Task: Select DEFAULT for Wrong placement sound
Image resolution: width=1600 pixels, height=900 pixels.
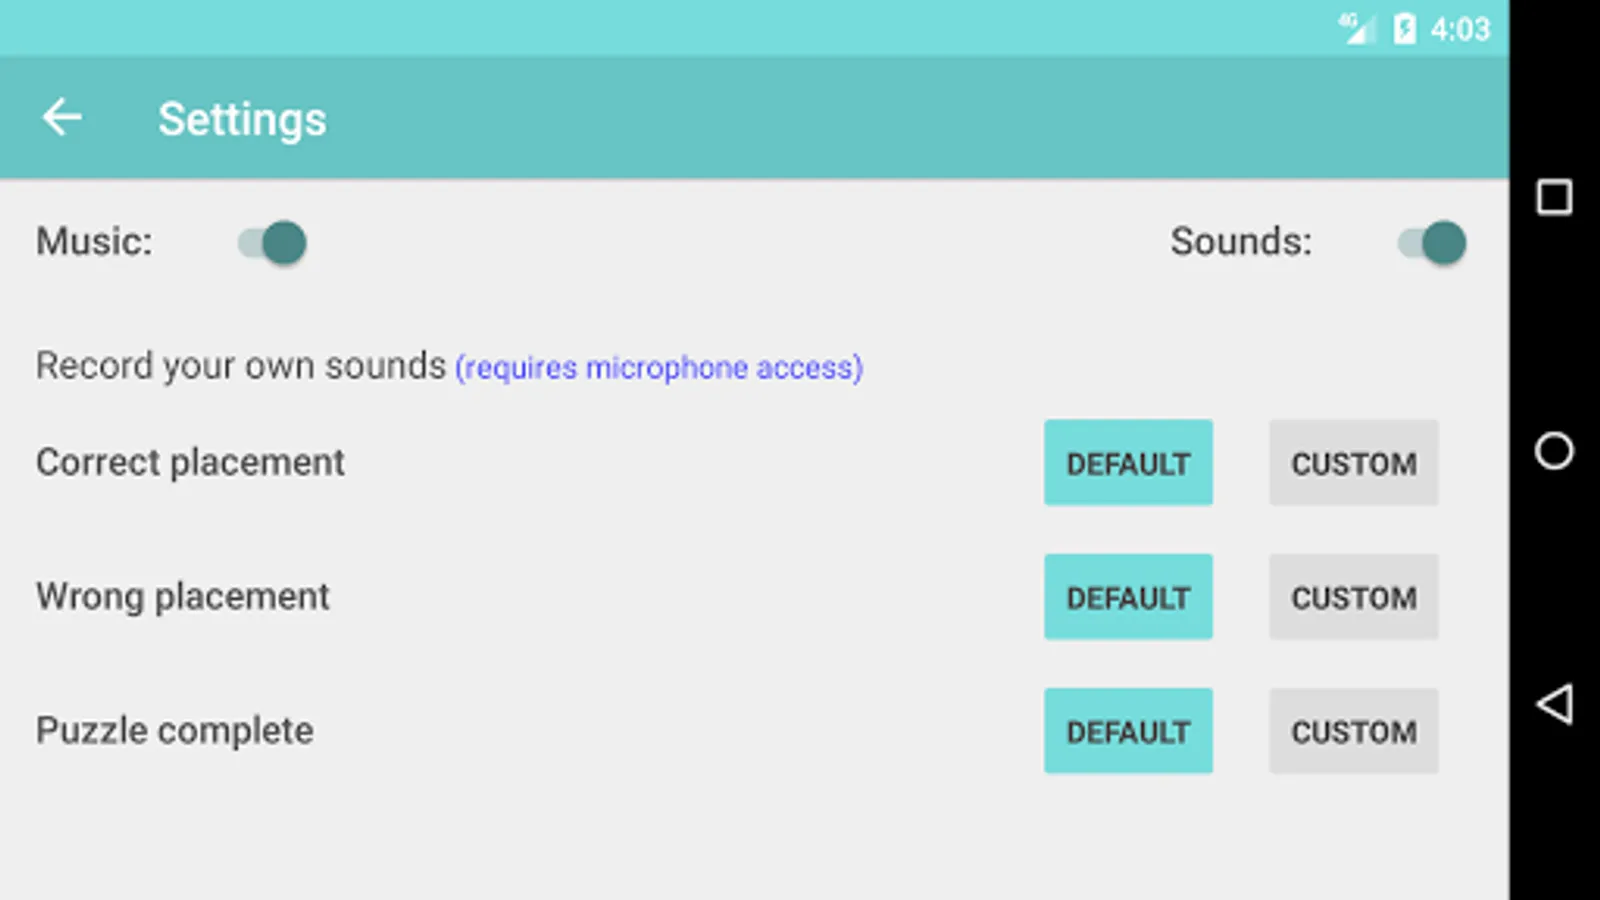Action: point(1128,597)
